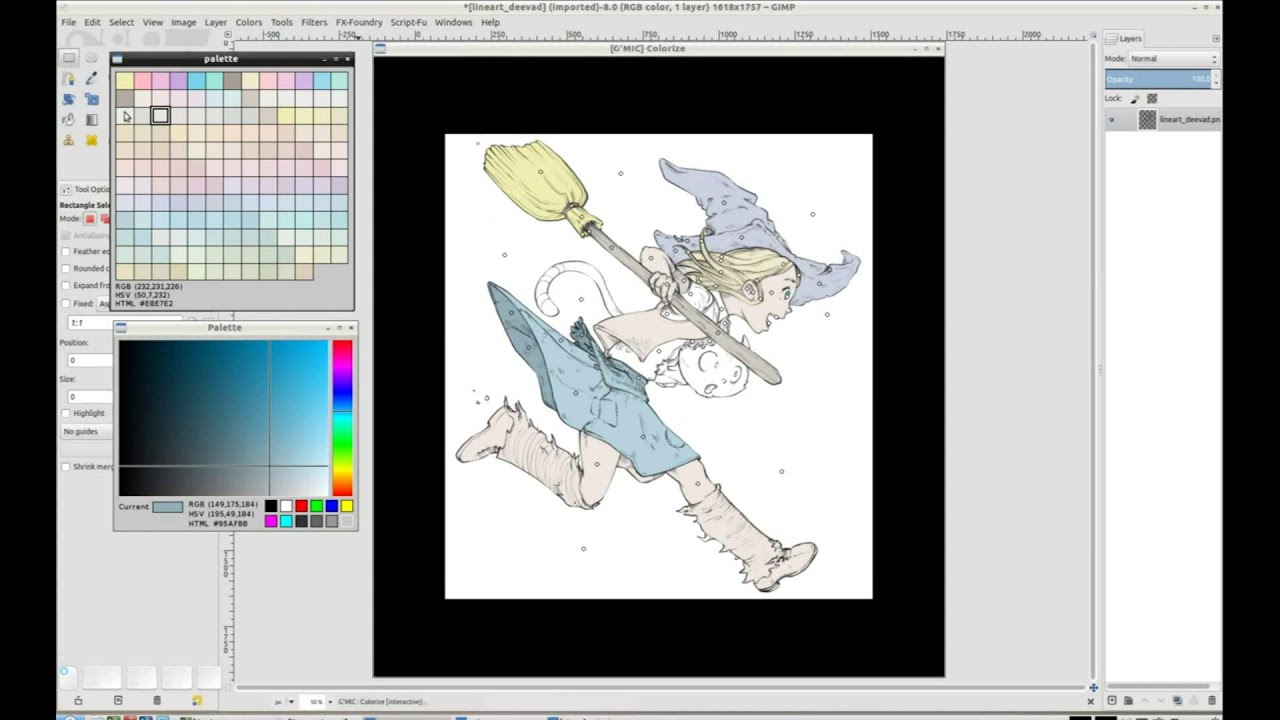Toggle the Fixed aspect checkbox
Viewport: 1280px width, 720px height.
pos(66,303)
